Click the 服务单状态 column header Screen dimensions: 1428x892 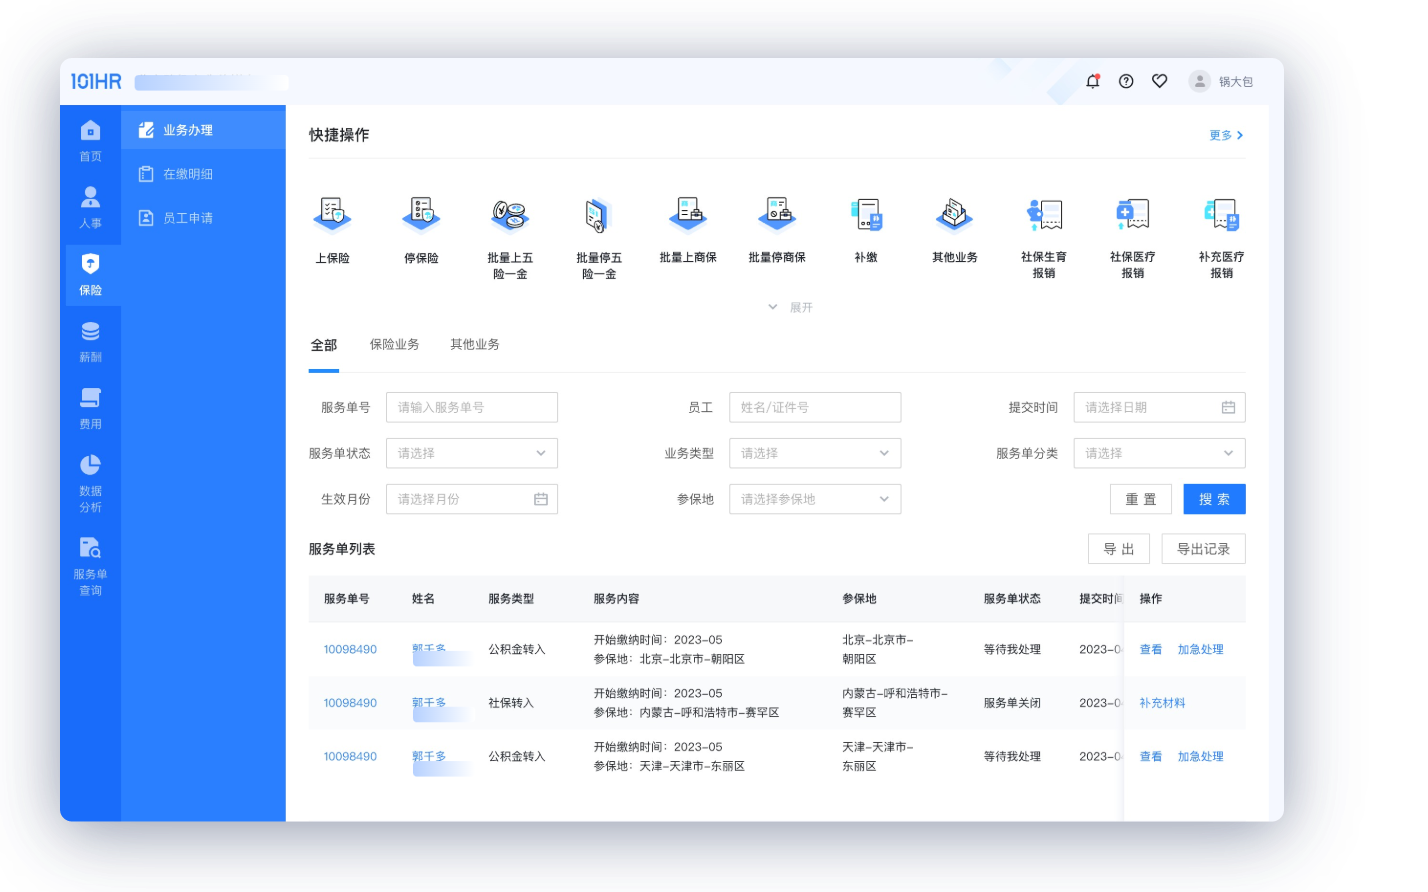coord(1012,599)
